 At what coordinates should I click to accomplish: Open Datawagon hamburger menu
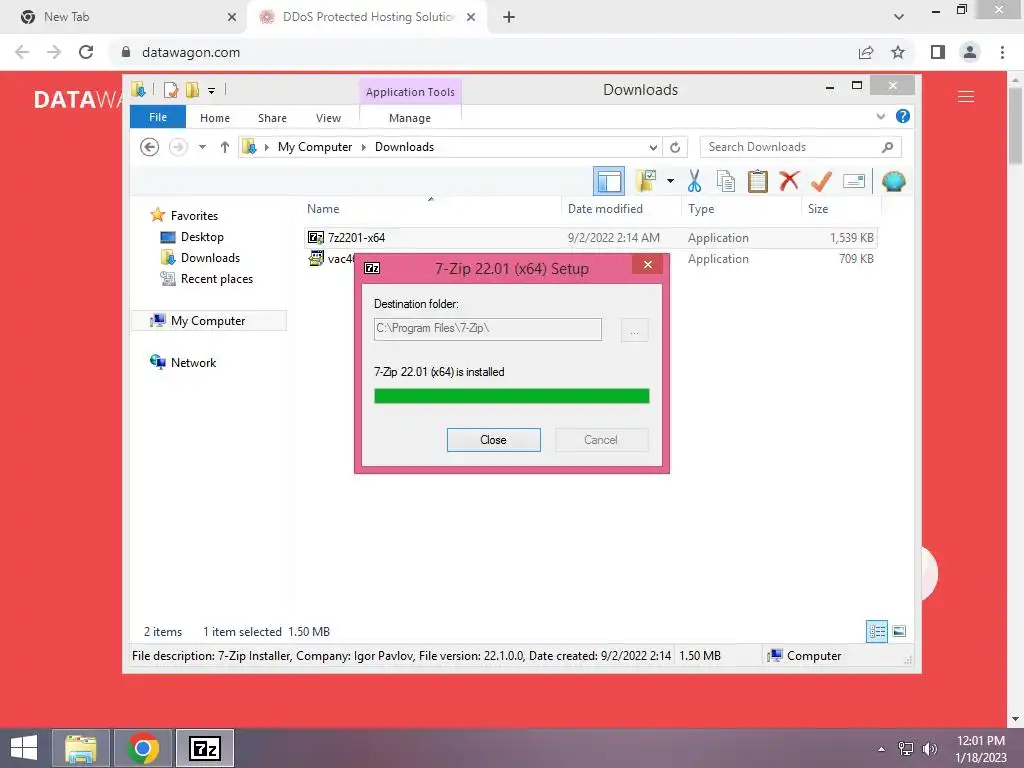tap(966, 97)
